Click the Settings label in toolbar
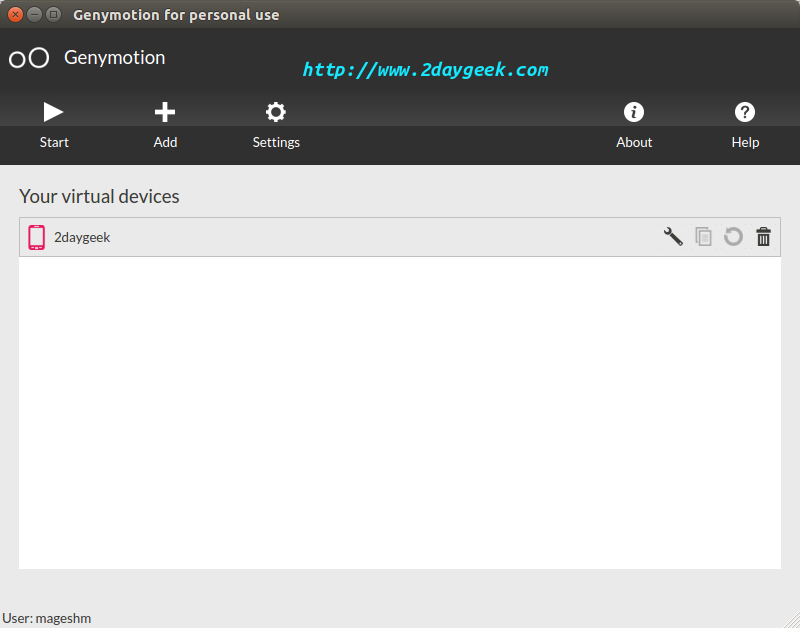Image resolution: width=800 pixels, height=628 pixels. pos(276,142)
